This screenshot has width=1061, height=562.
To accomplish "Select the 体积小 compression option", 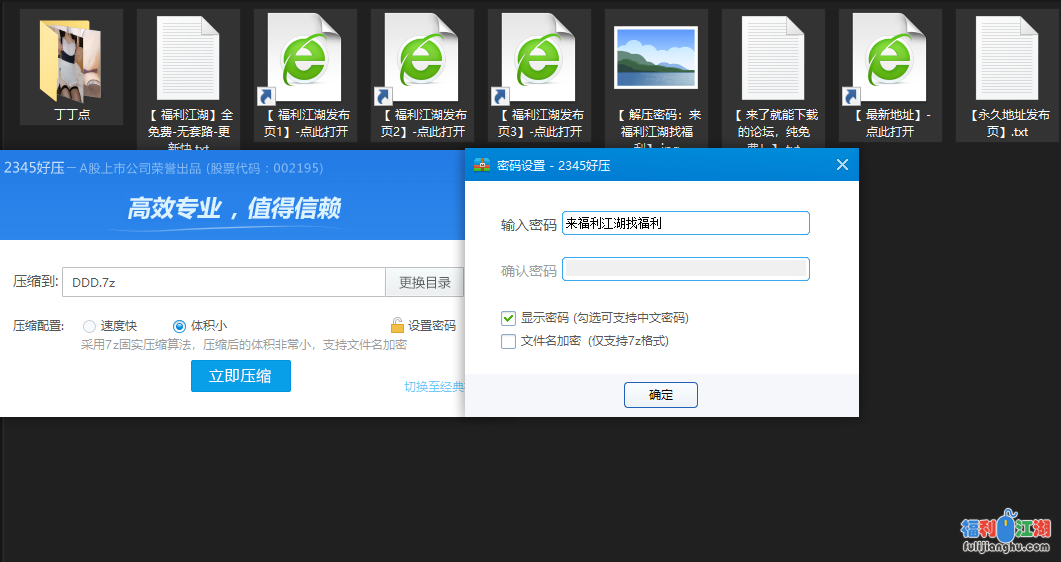I will pos(180,326).
